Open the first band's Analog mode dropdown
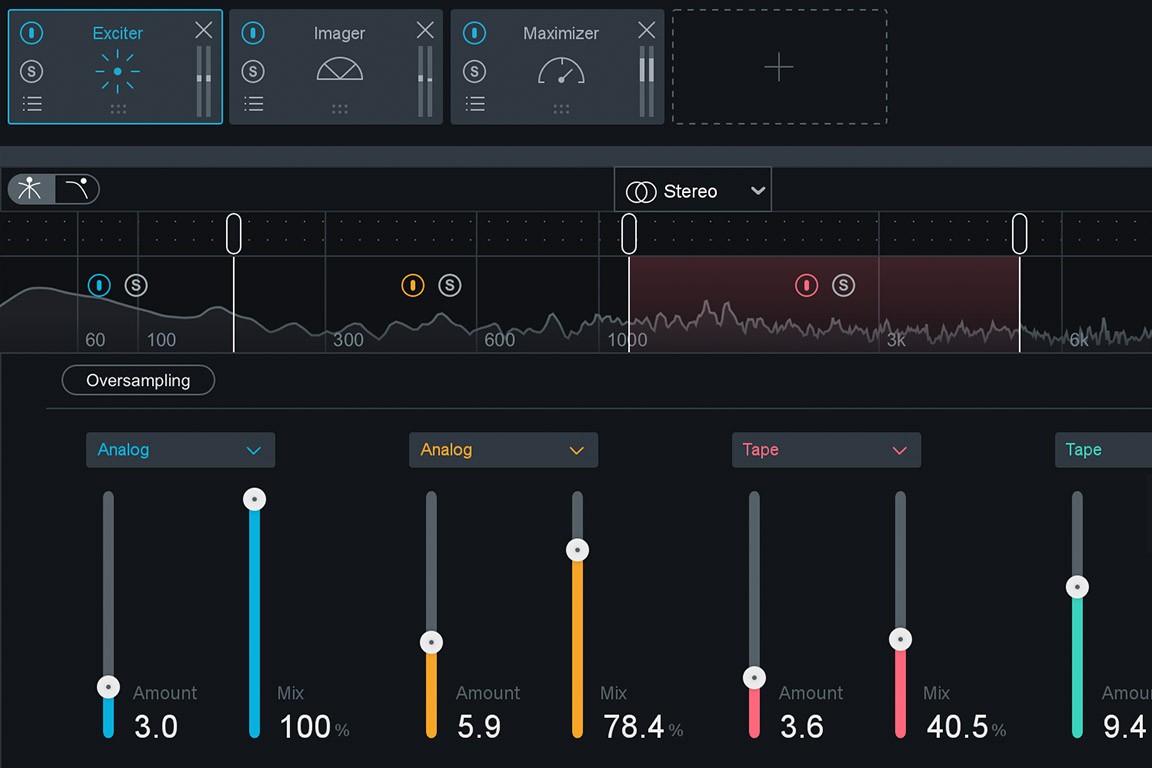 pyautogui.click(x=180, y=450)
